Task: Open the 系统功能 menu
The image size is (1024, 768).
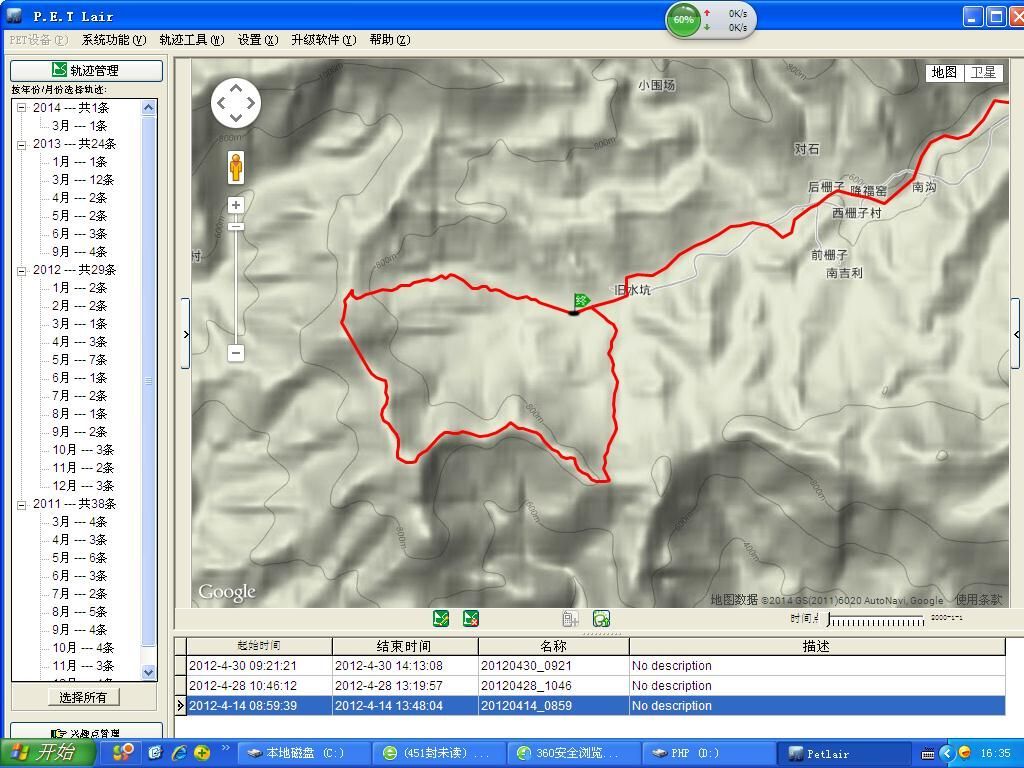Action: pyautogui.click(x=113, y=40)
